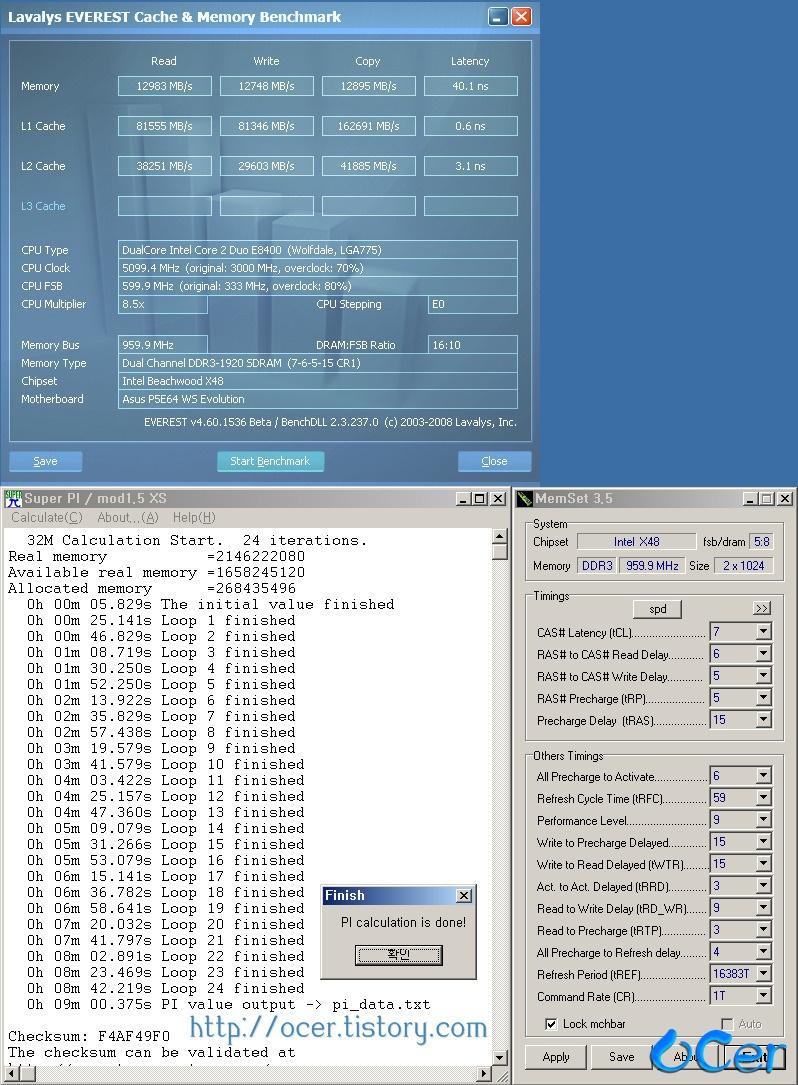Confirm the PI calculation done dialog
The image size is (798, 1085).
(399, 955)
